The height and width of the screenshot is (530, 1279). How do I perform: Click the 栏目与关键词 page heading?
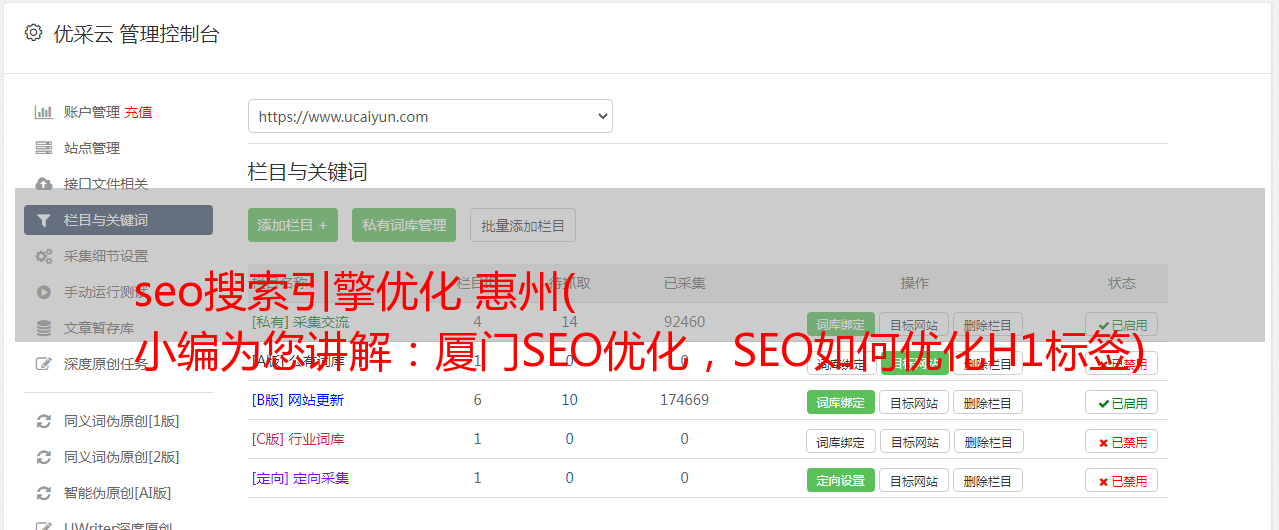pyautogui.click(x=308, y=172)
